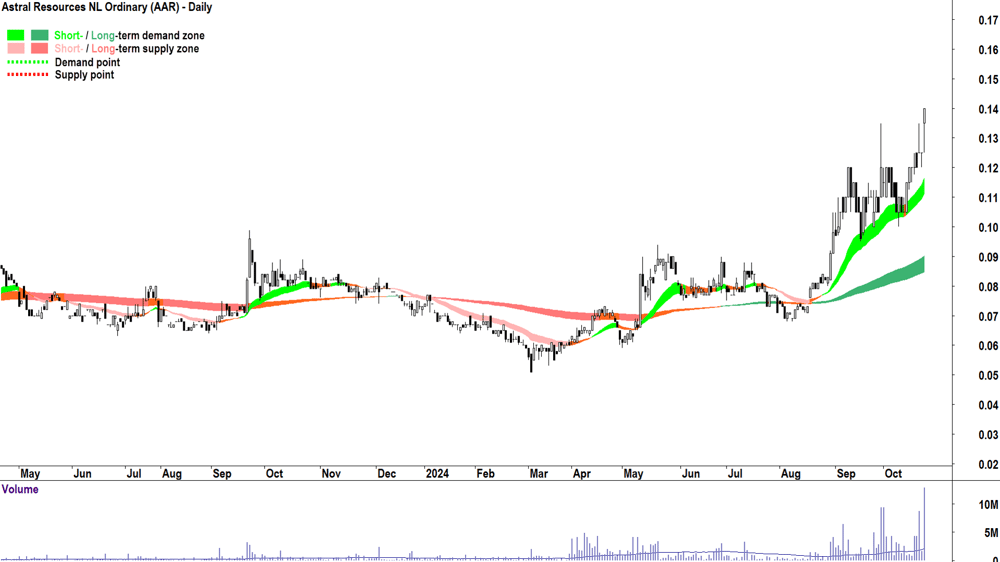
Task: Select the 2024 year marker on time axis
Action: pos(437,473)
